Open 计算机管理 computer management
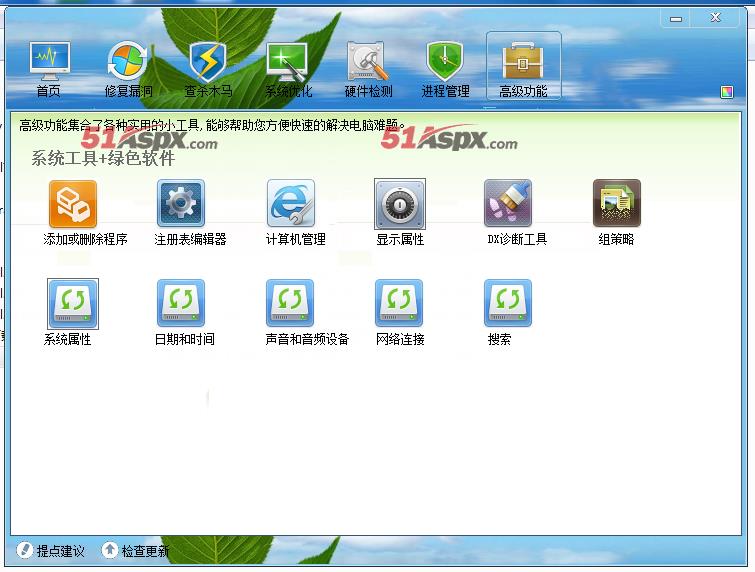 [291, 204]
